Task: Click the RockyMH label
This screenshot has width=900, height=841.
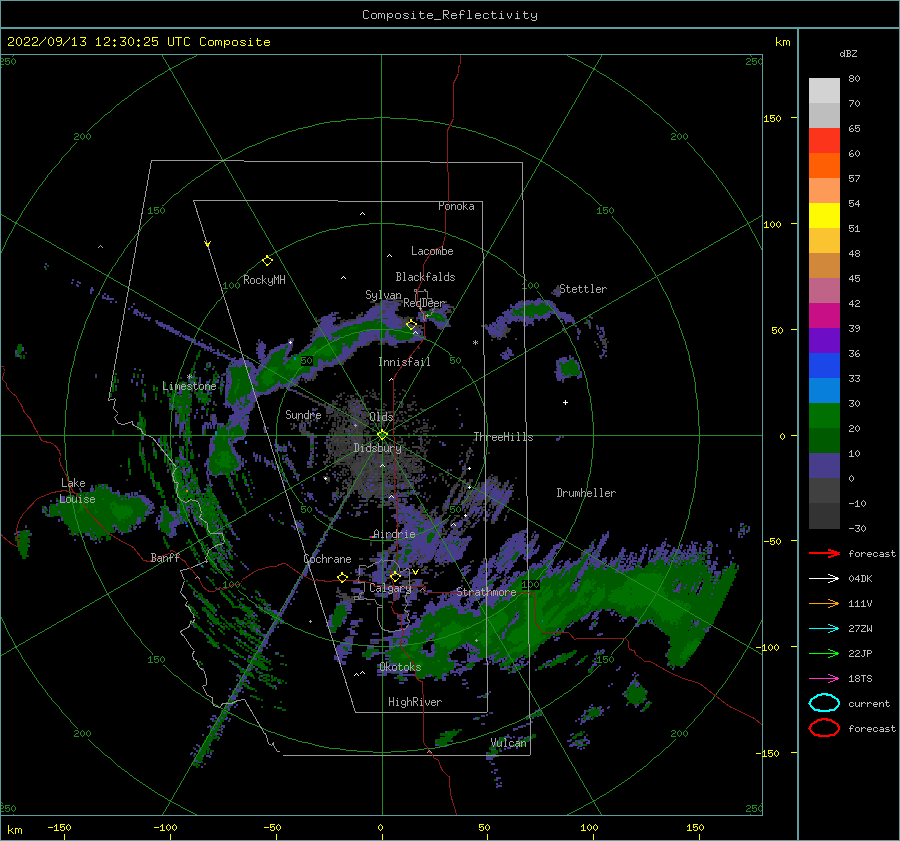Action: (x=264, y=280)
